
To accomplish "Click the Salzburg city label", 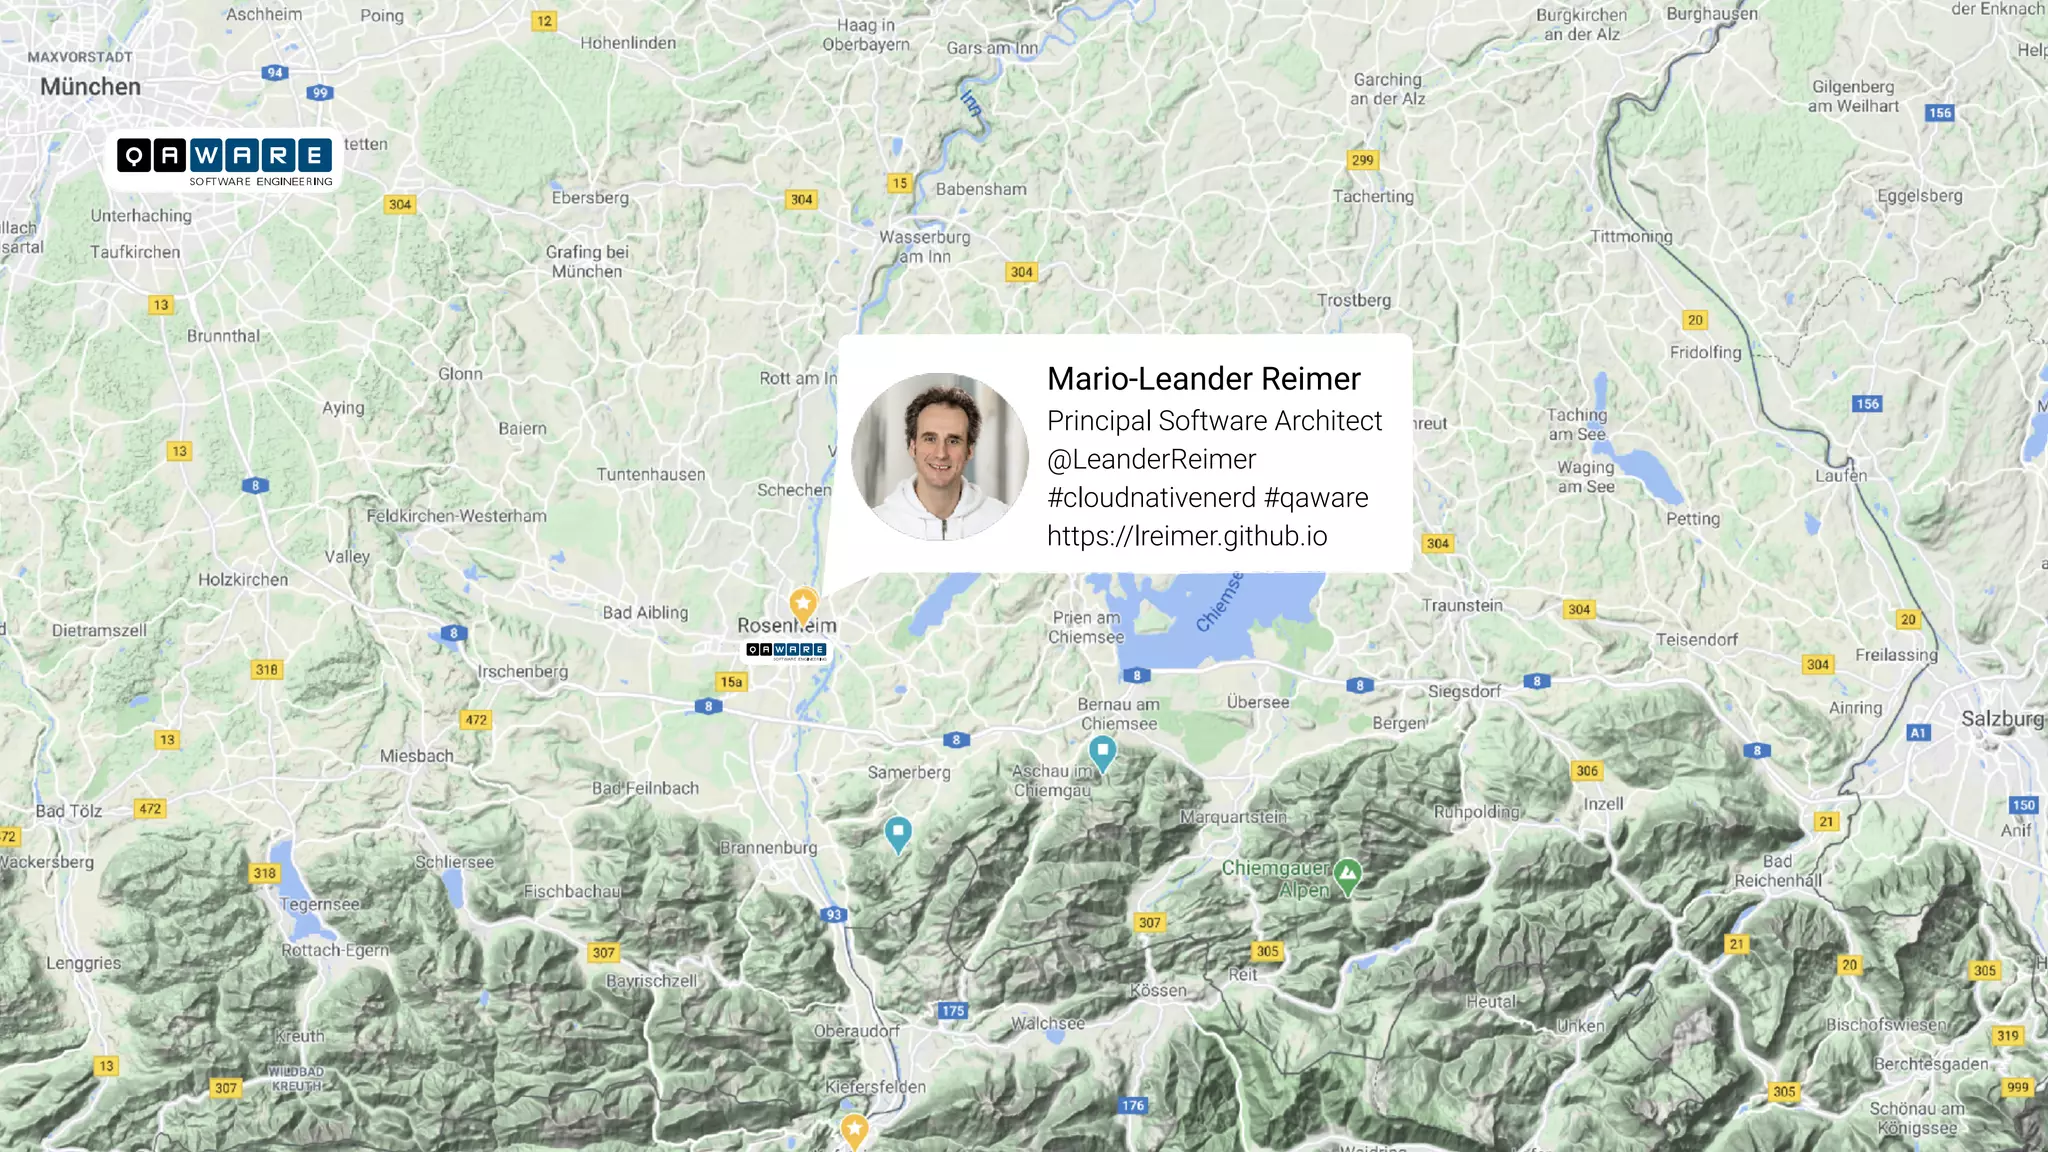I will (2003, 719).
